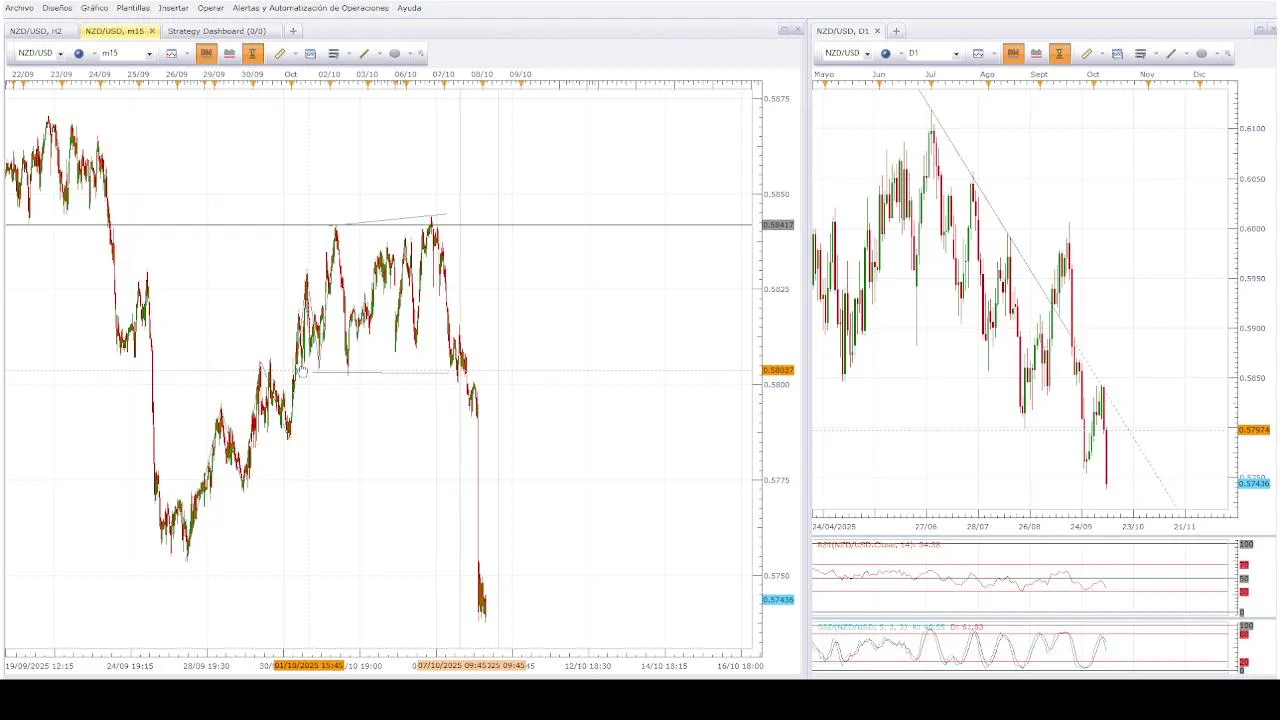Click the orange 0.57974 price label on D1 chart
The height and width of the screenshot is (720, 1280).
[1254, 430]
